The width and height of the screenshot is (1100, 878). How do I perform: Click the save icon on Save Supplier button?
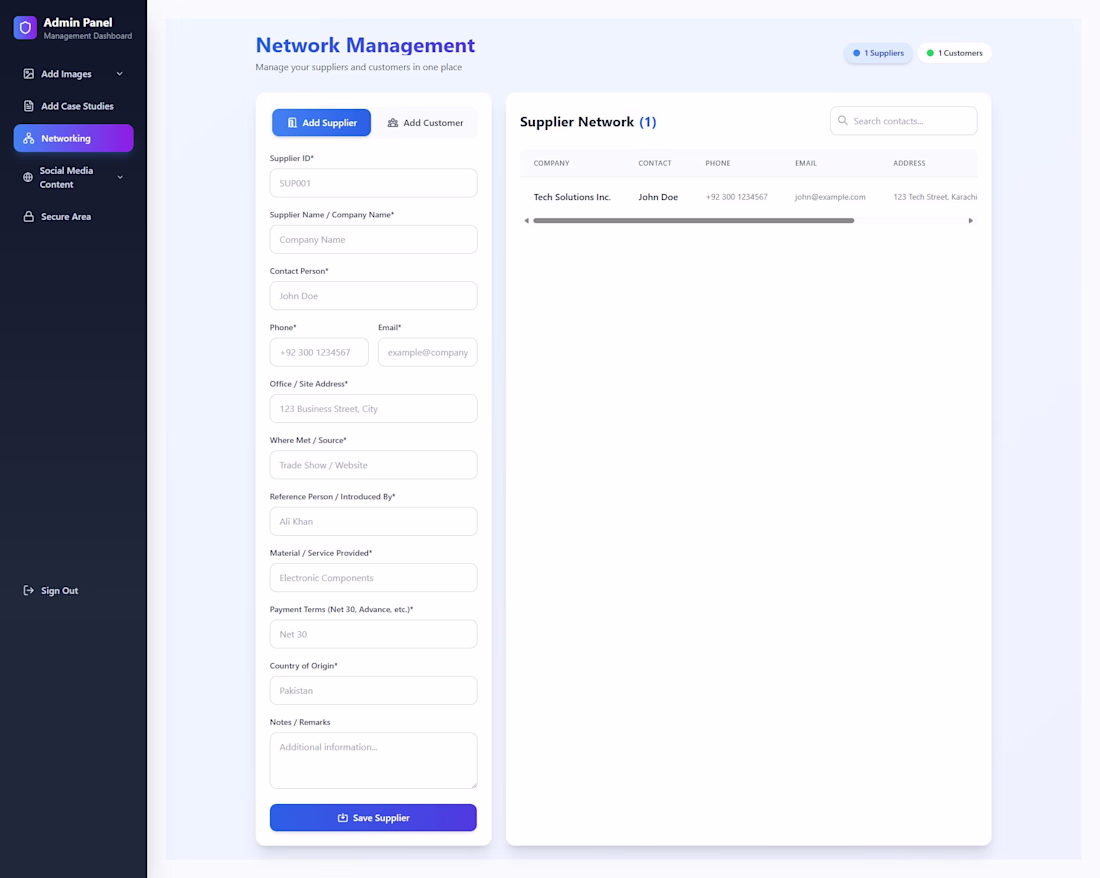coord(343,818)
